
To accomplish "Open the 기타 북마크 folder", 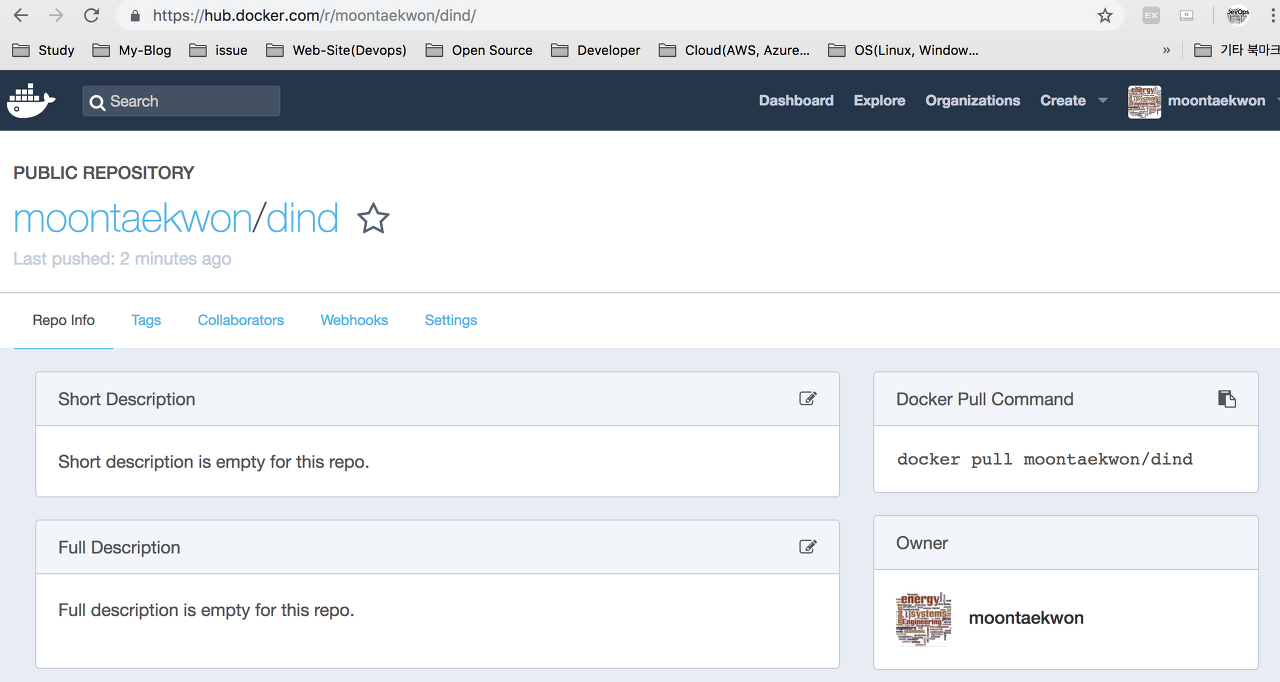I will point(1237,50).
